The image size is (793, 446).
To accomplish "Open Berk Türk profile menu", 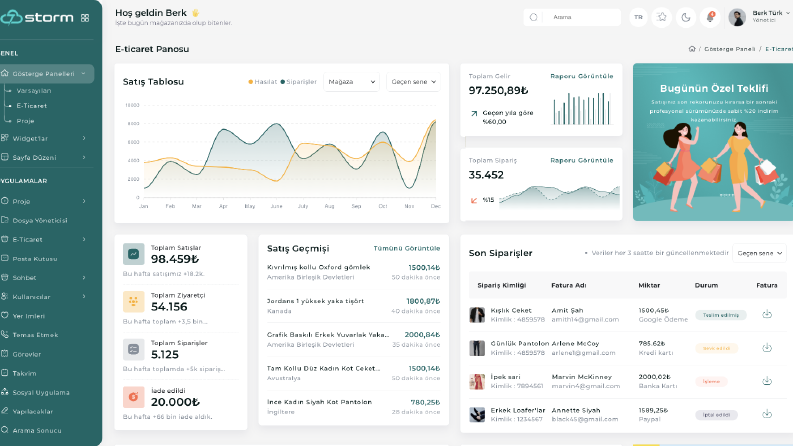I will 771,16.
